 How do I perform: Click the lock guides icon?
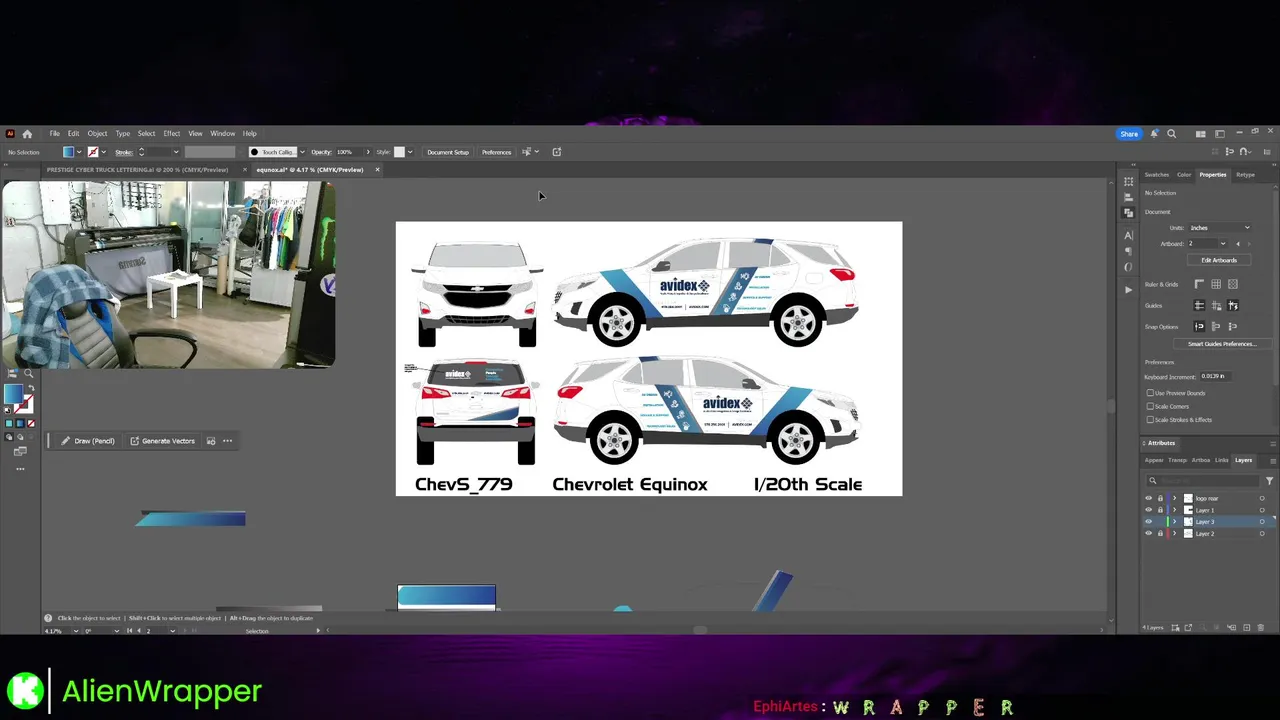(x=1216, y=306)
